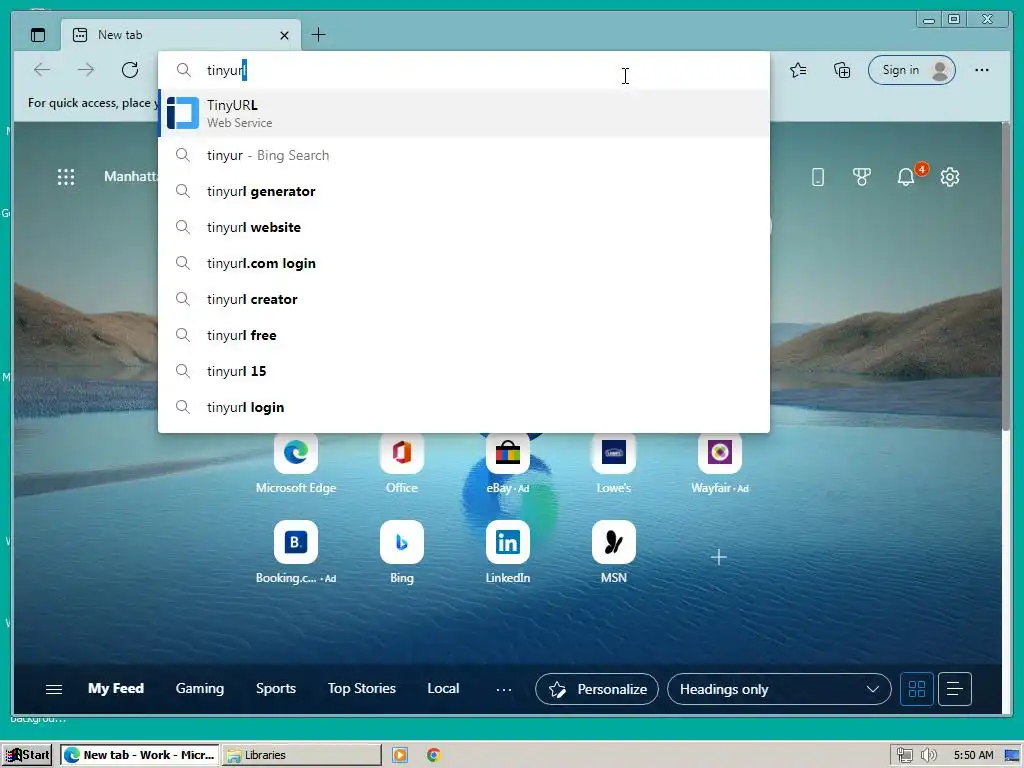Open the Windows Start button
The image size is (1024, 768).
pyautogui.click(x=27, y=755)
